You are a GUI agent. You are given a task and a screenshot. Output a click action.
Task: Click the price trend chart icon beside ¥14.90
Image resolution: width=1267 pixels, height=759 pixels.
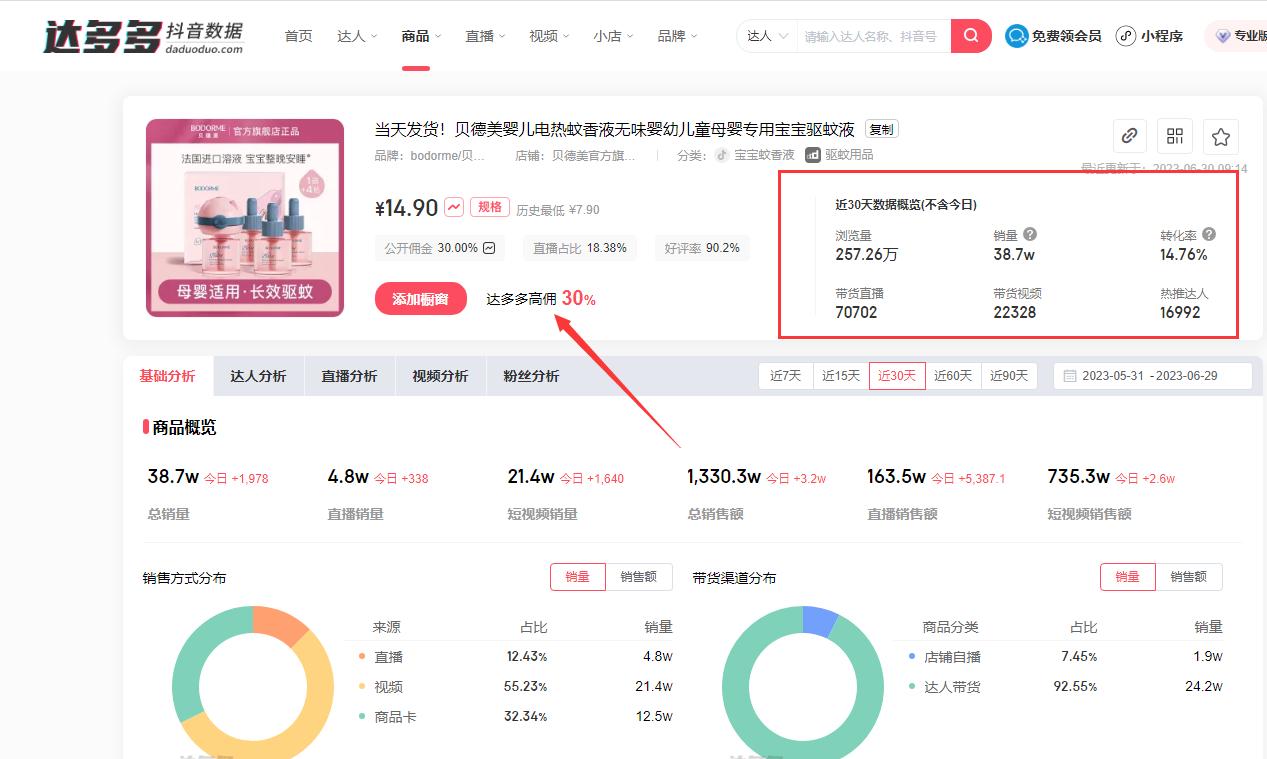pos(453,207)
